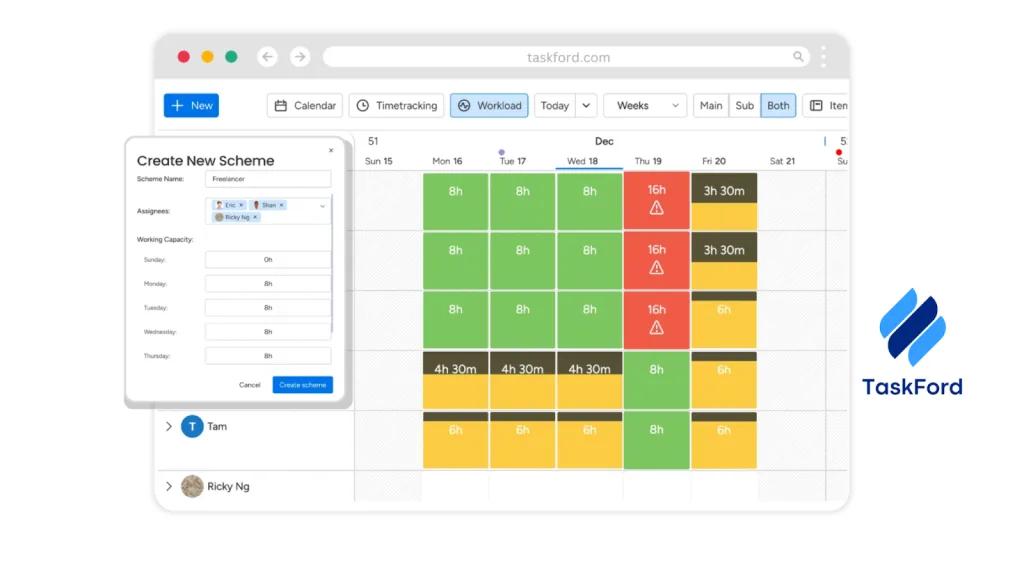Open the Calendar view
The image size is (1024, 576).
click(305, 106)
